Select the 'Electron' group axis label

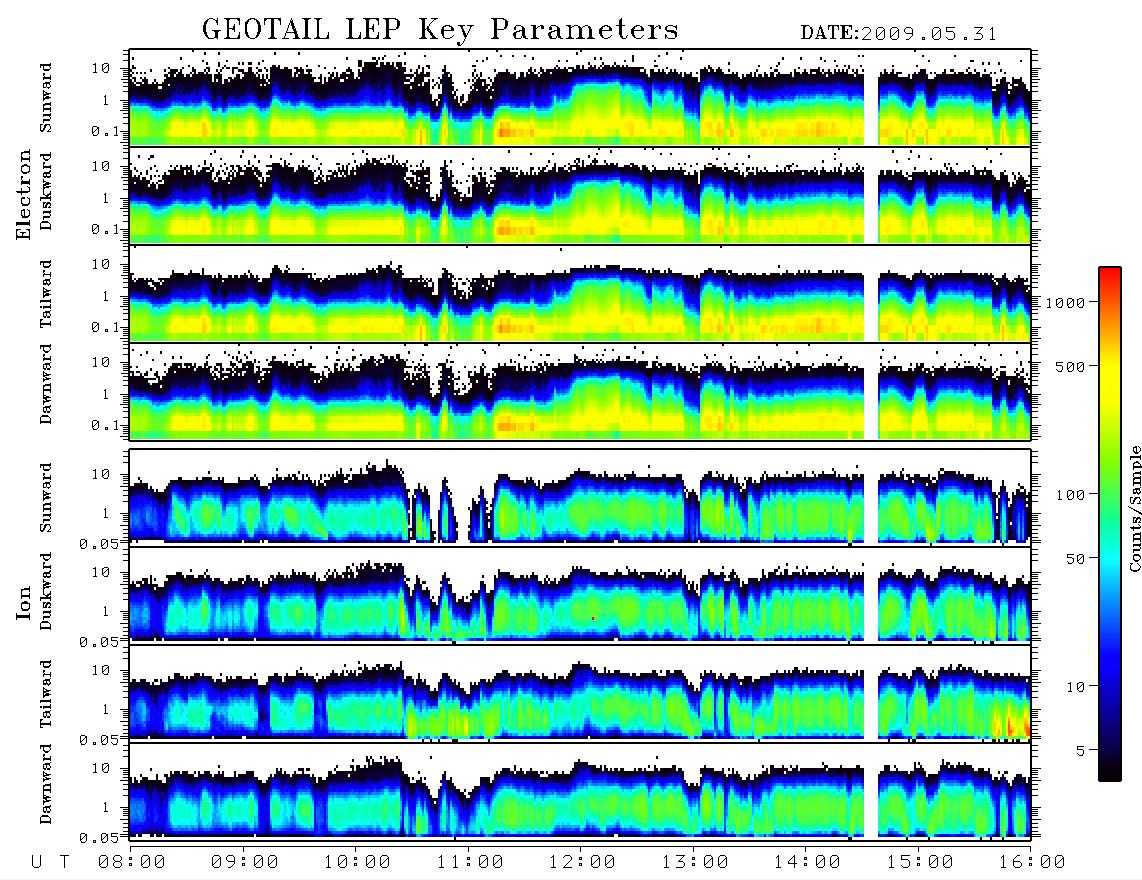point(23,194)
